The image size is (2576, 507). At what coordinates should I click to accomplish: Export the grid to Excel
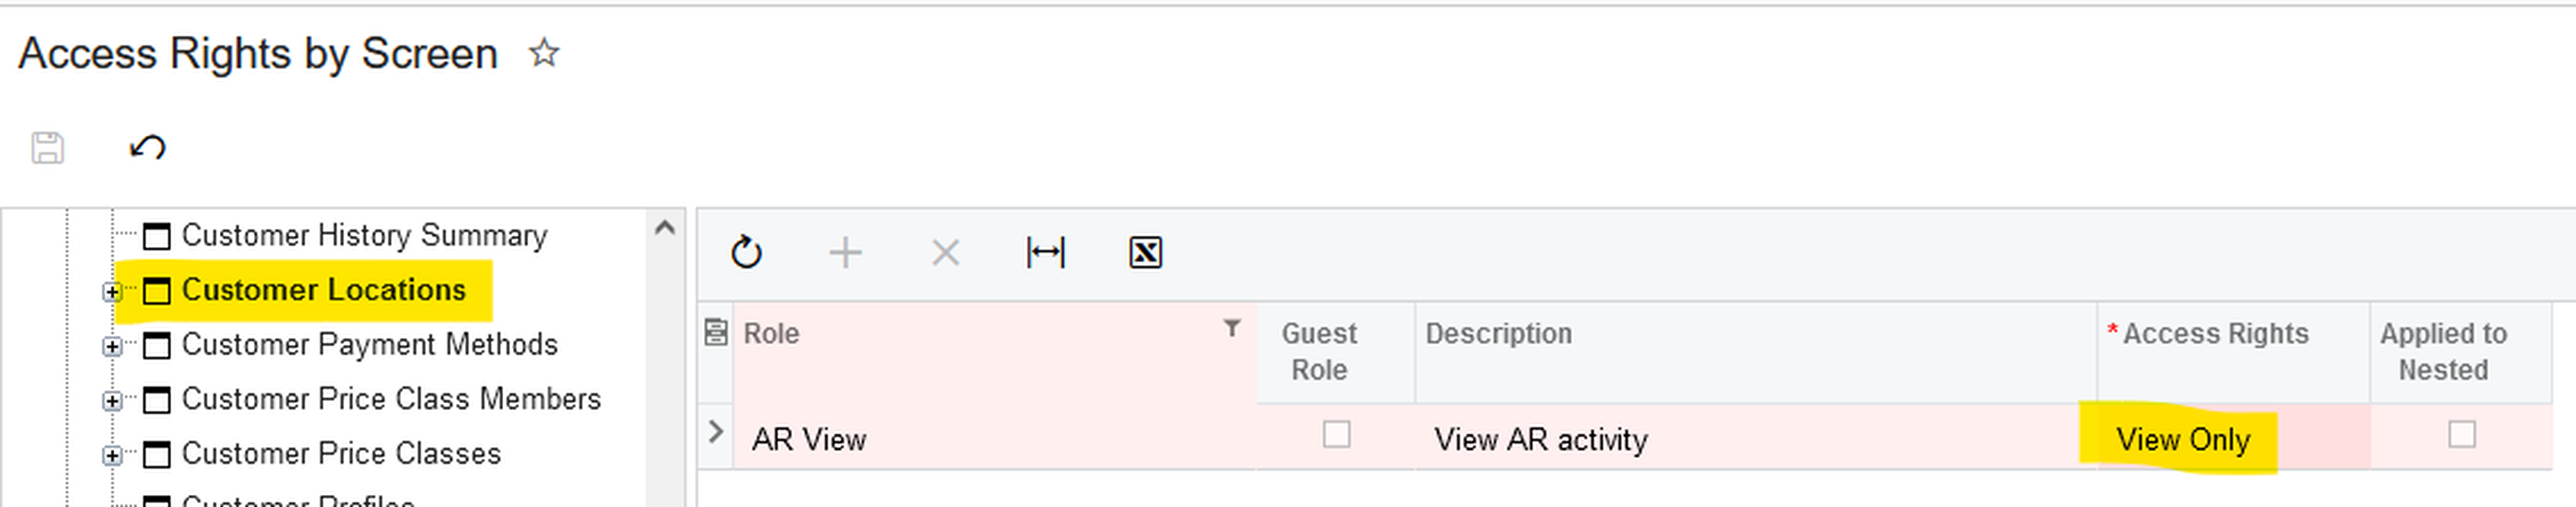coord(1145,253)
